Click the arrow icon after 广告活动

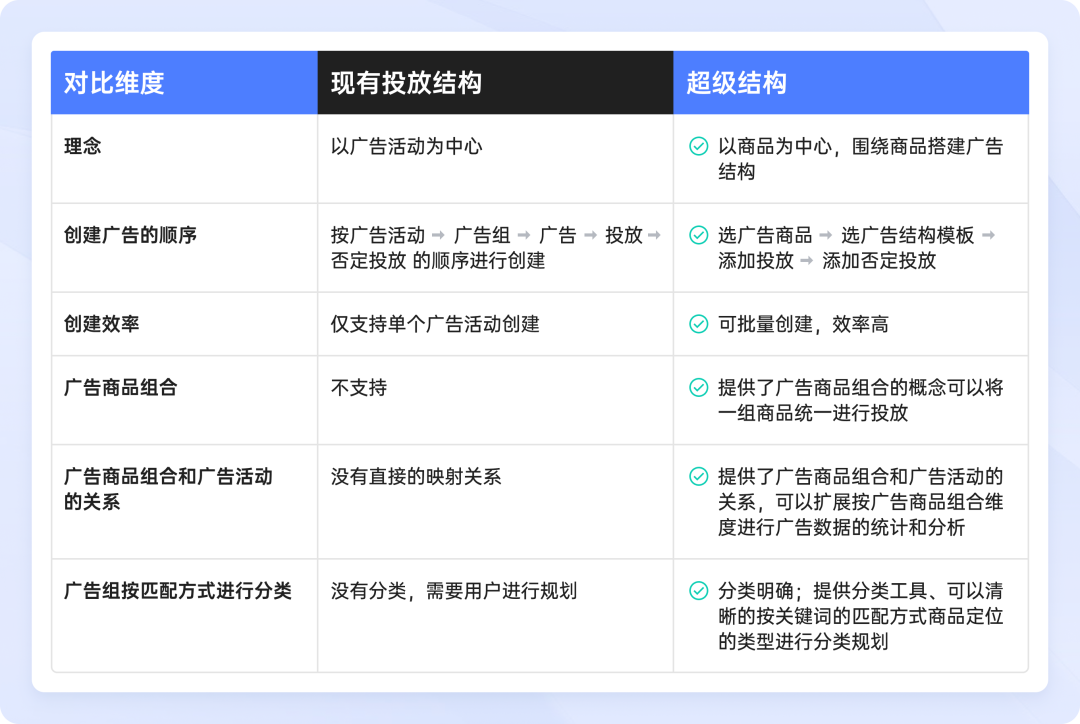point(438,233)
